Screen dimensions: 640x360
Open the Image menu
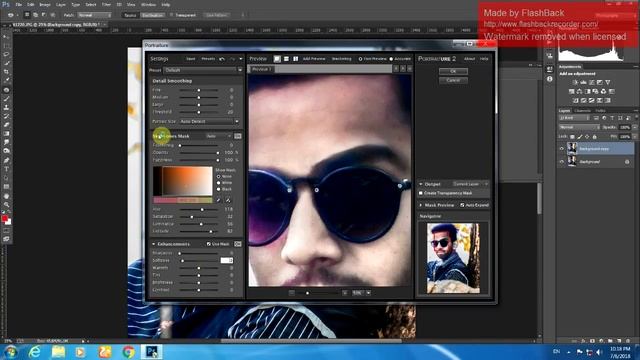[x=44, y=4]
